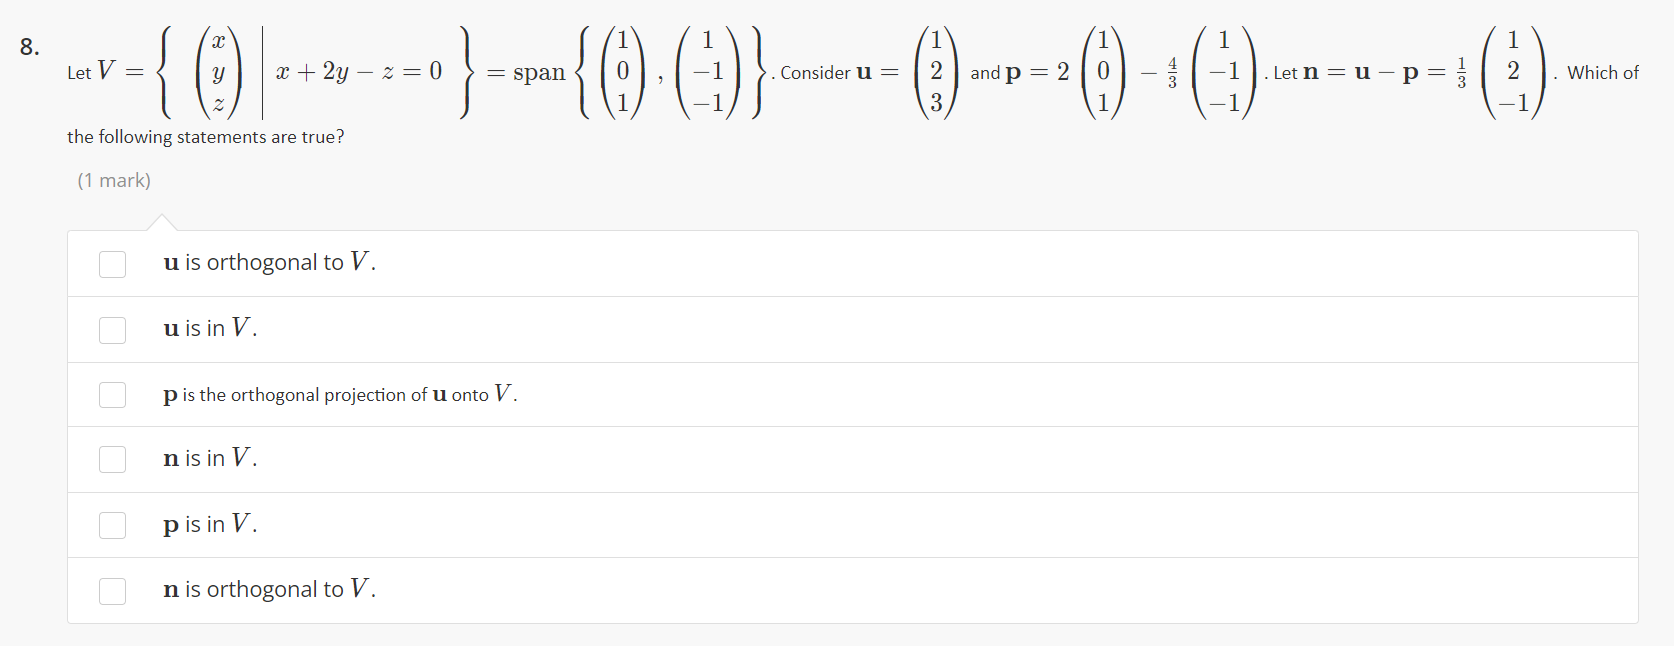Select the statement 'u is in V'
Image resolution: width=1674 pixels, height=646 pixels.
tap(209, 328)
